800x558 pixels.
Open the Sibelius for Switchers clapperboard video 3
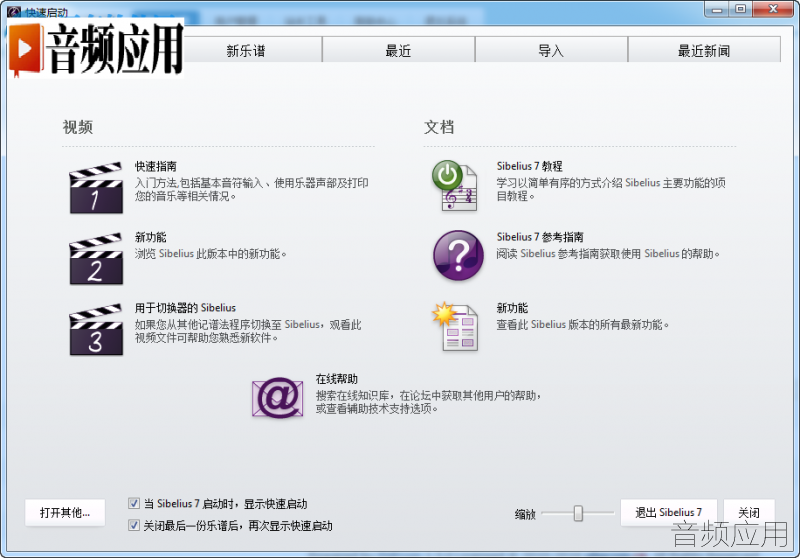96,329
